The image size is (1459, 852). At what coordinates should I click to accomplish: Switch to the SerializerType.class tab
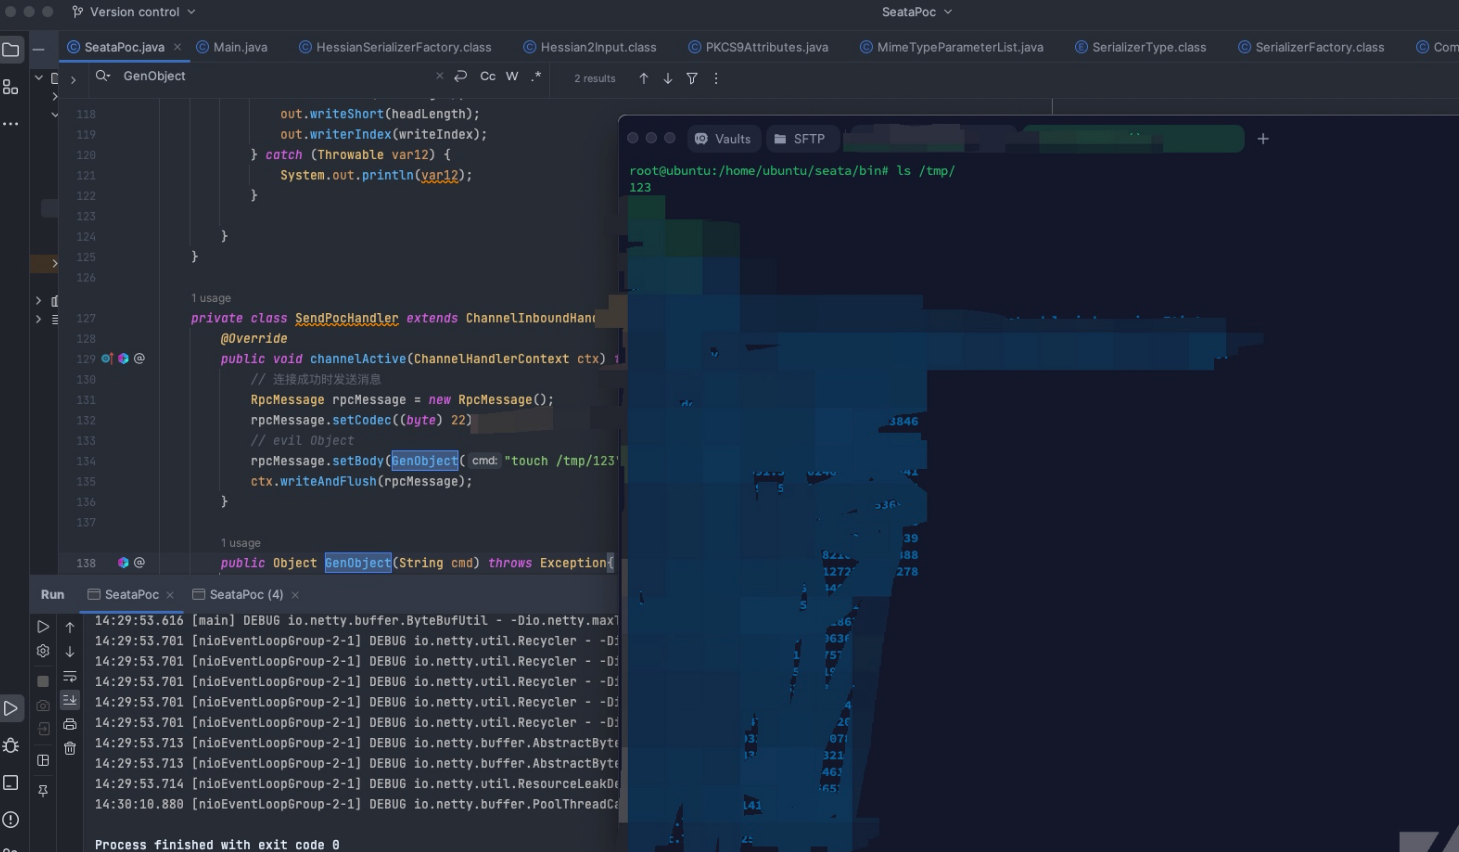[x=1140, y=47]
